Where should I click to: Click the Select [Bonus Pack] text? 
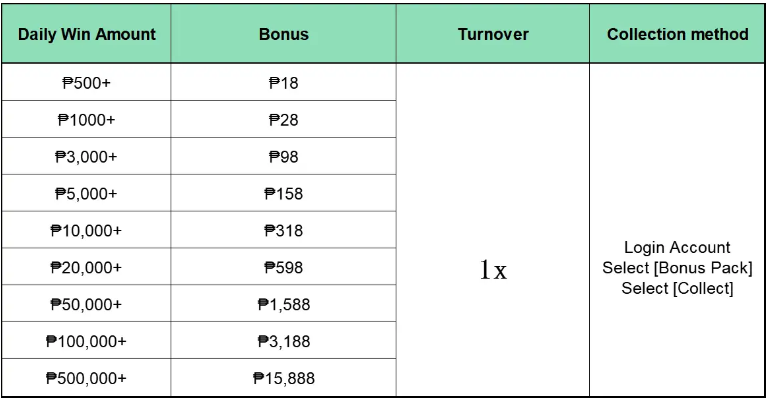pyautogui.click(x=677, y=268)
